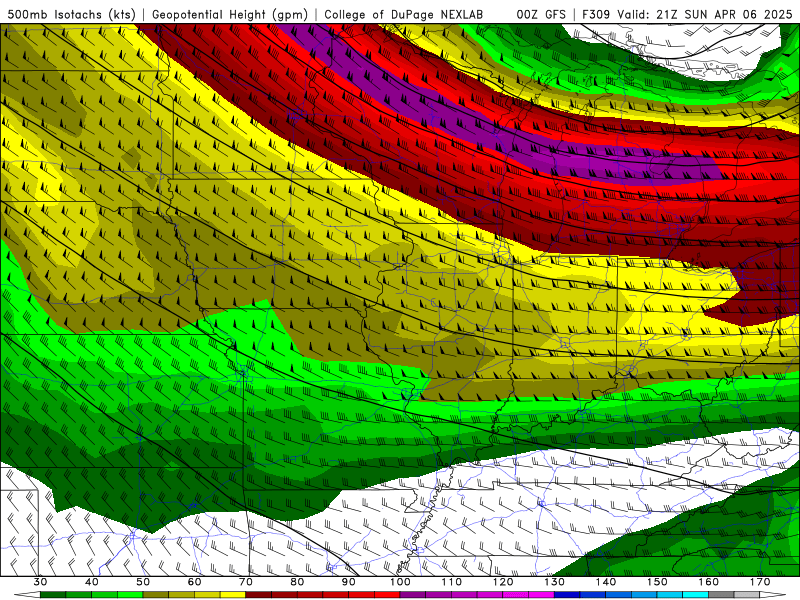800x600 pixels.
Task: Click the legend value 120
Action: point(503,582)
